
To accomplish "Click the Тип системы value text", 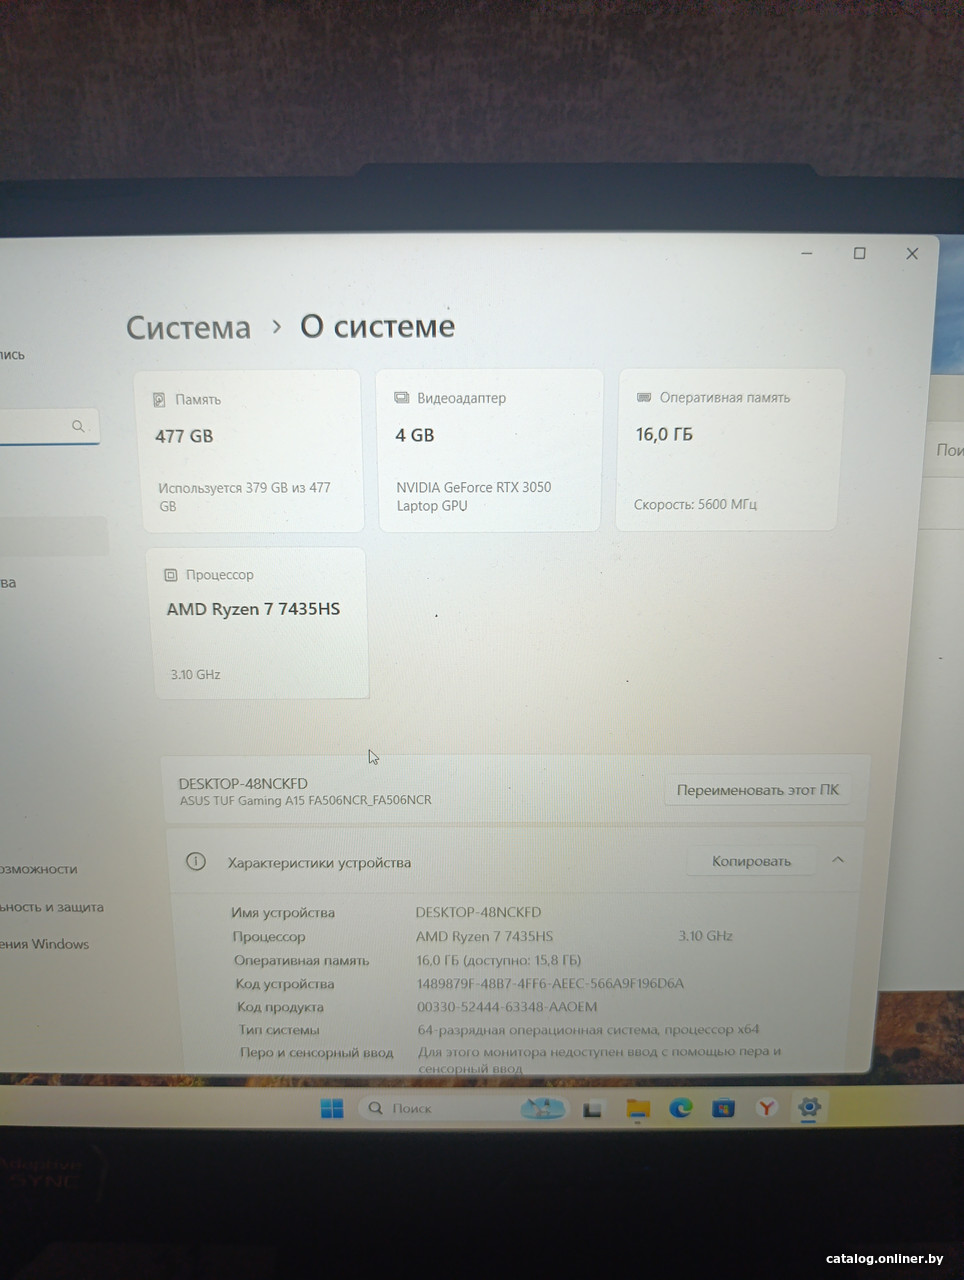I will click(x=588, y=1029).
